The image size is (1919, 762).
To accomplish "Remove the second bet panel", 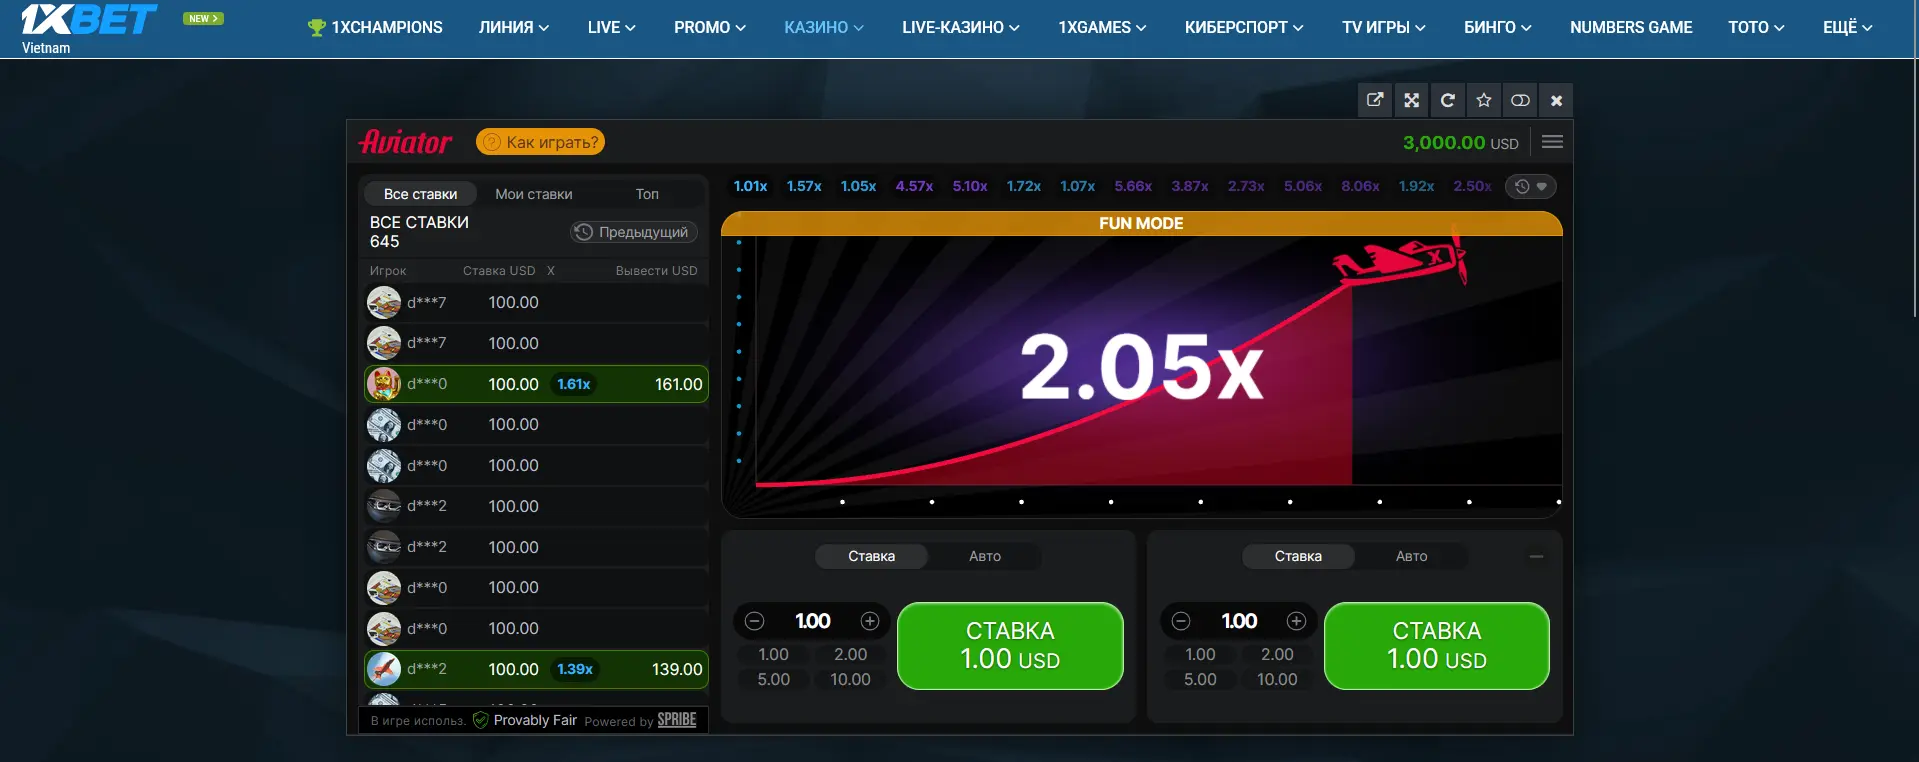I will [1536, 556].
